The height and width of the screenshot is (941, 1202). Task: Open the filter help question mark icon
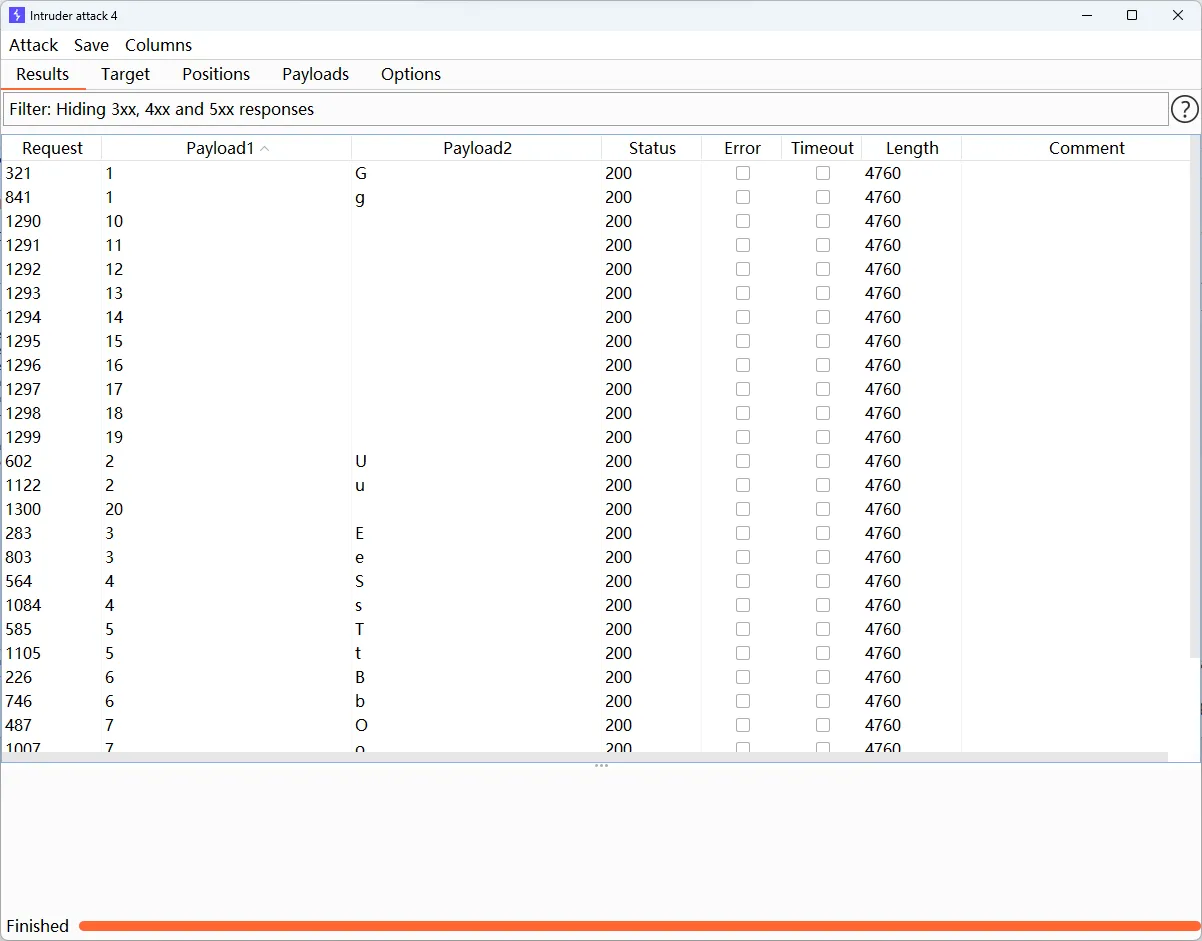pyautogui.click(x=1184, y=109)
